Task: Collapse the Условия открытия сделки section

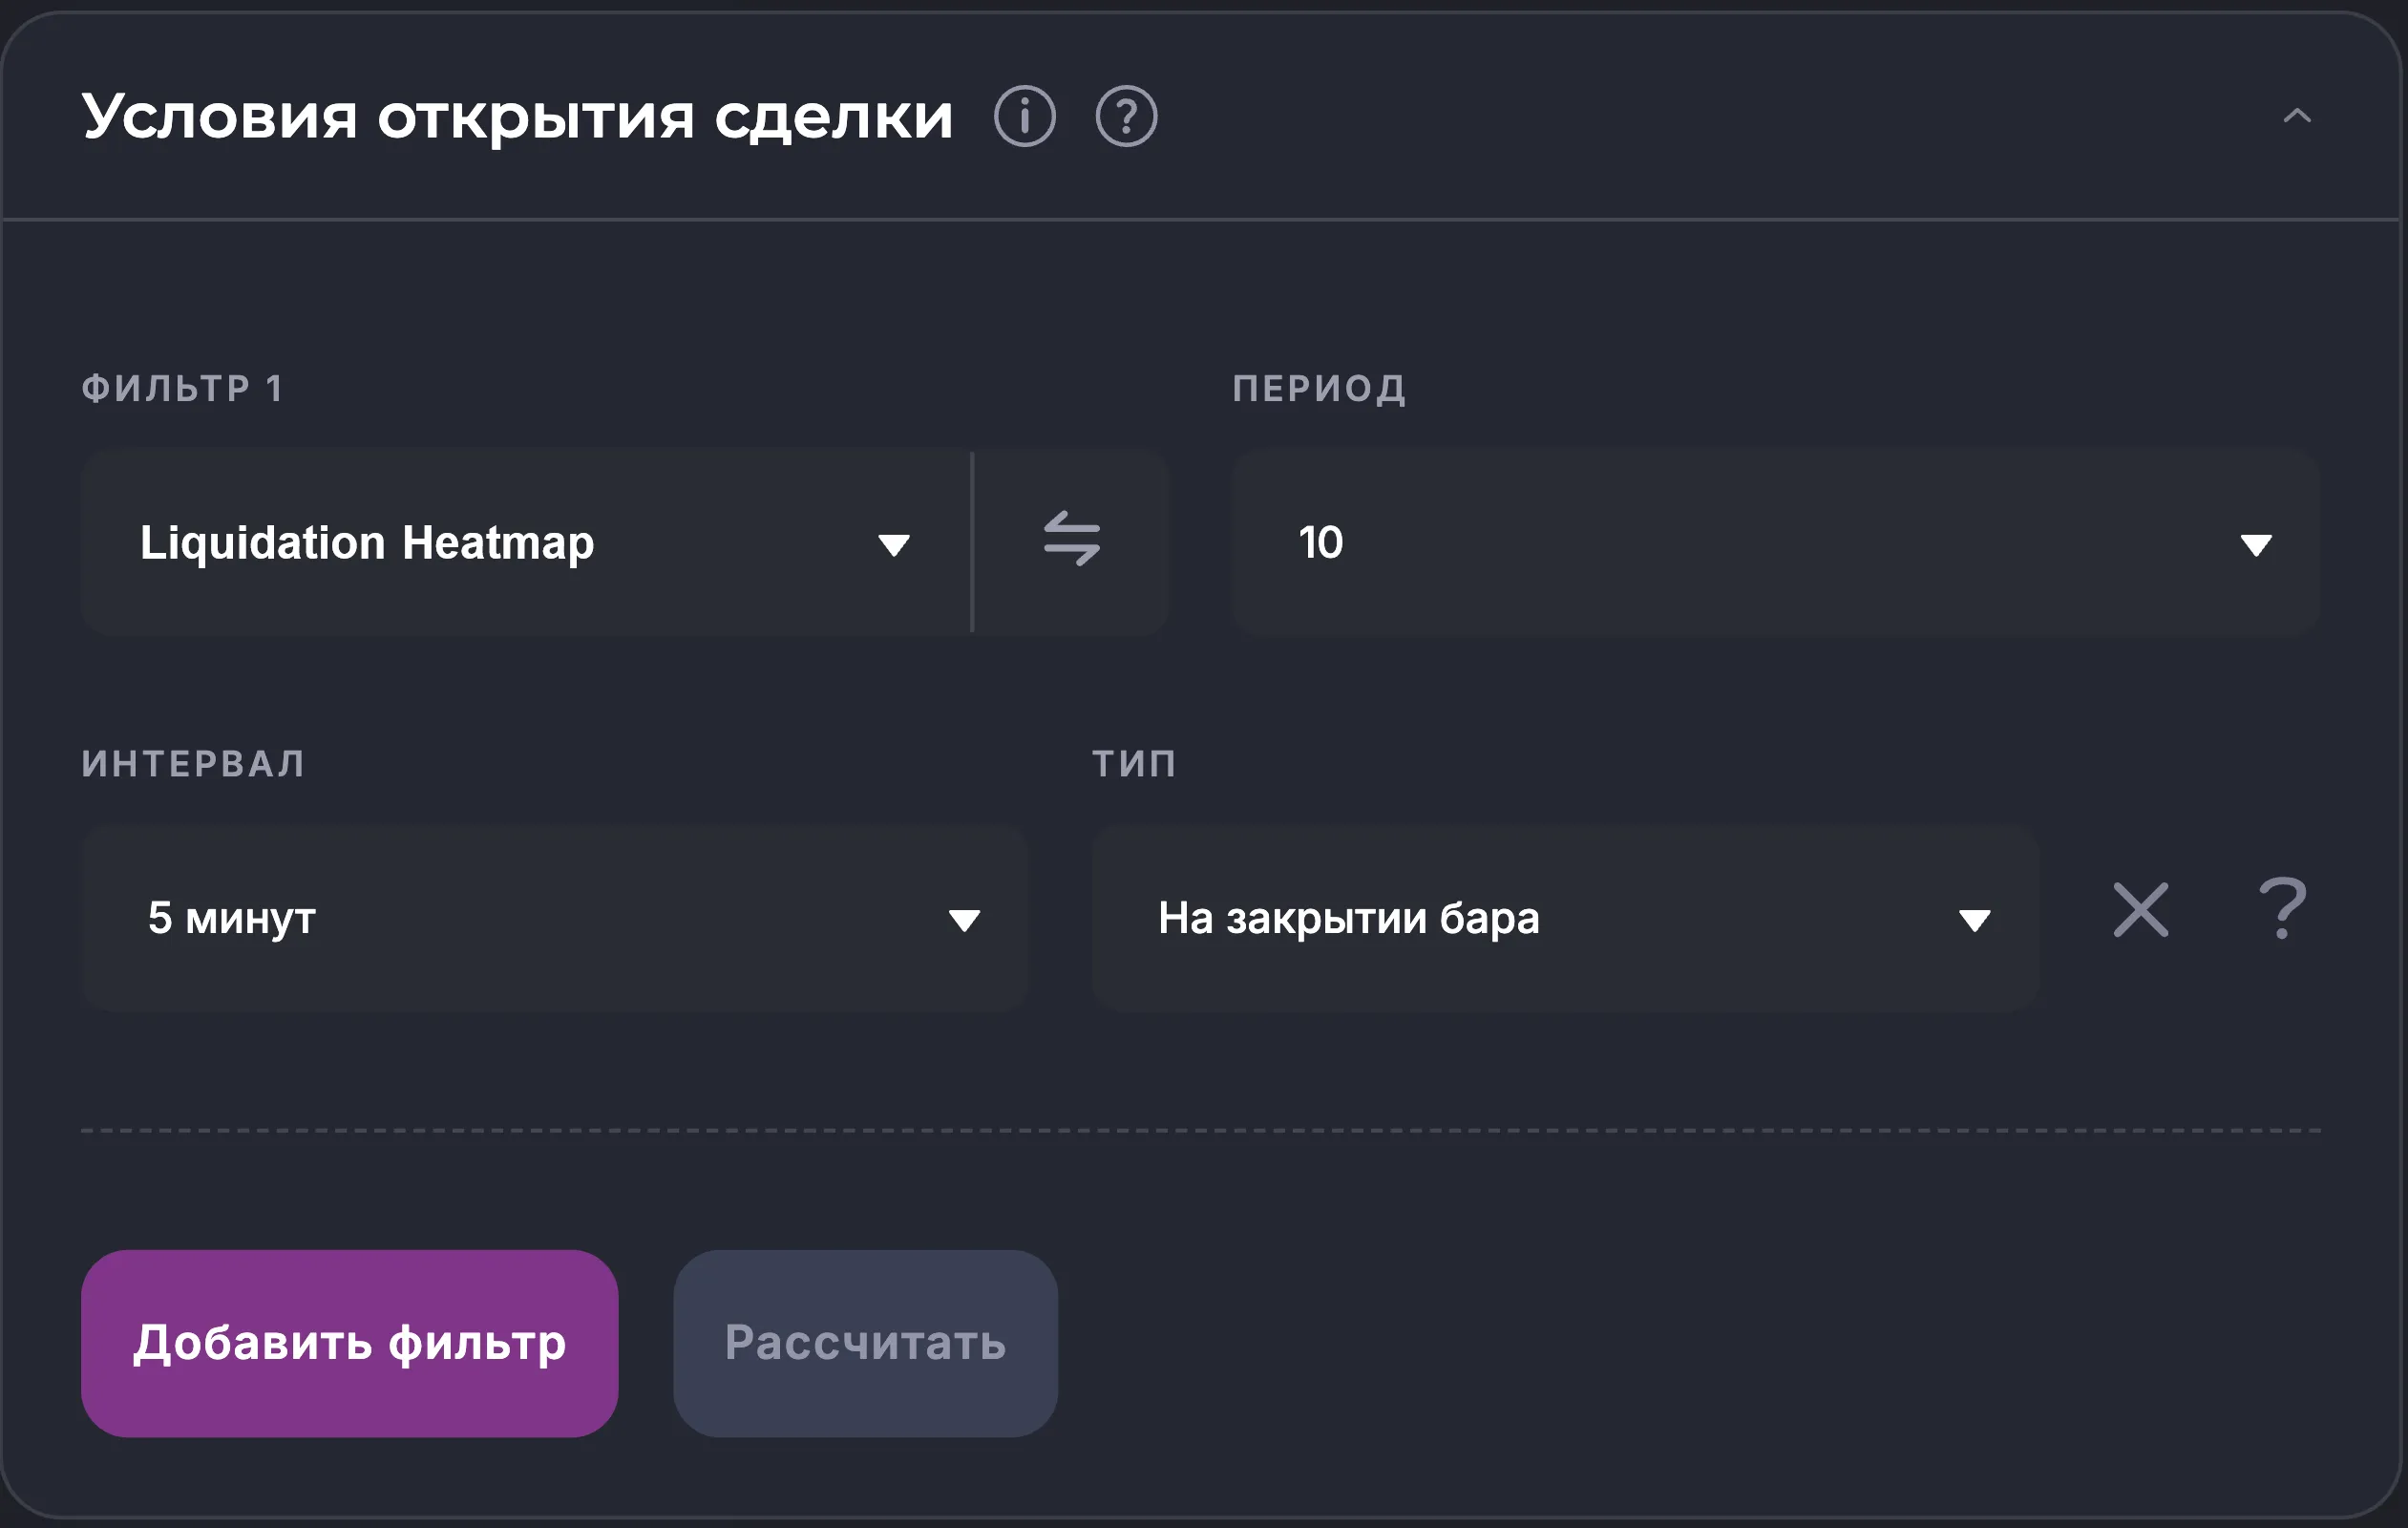Action: coord(2296,116)
